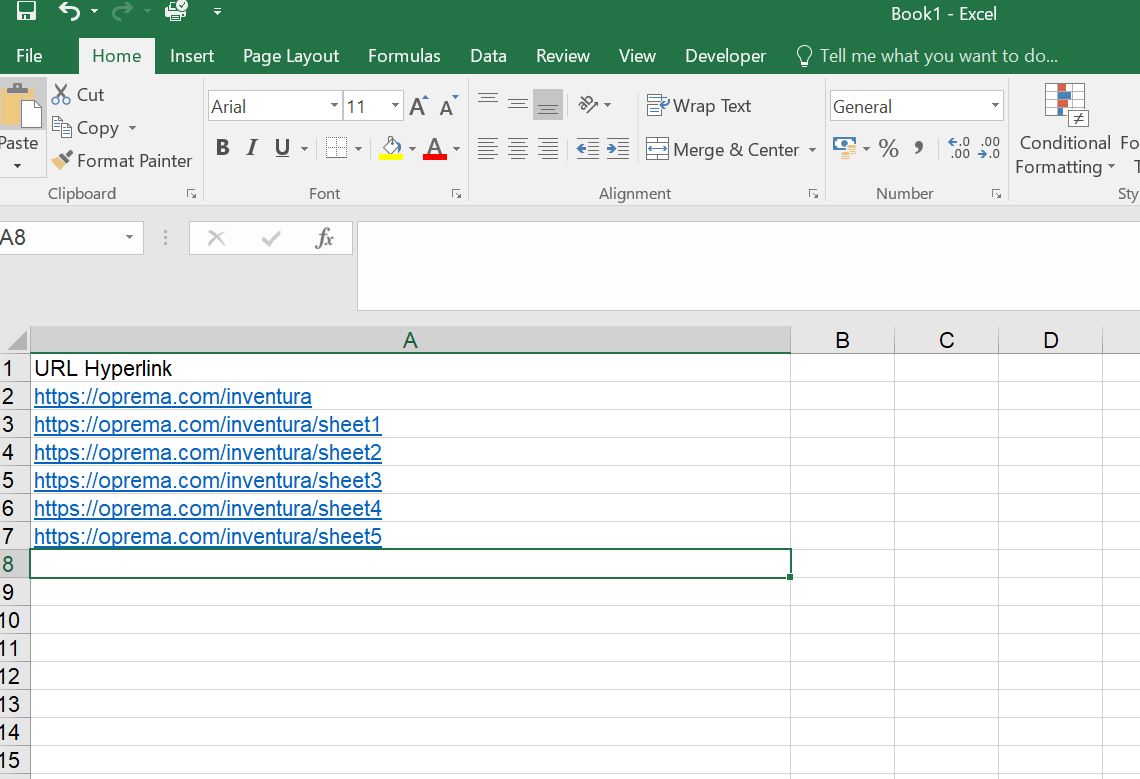Image resolution: width=1140 pixels, height=779 pixels.
Task: Apply Comma Style icon
Action: point(919,148)
